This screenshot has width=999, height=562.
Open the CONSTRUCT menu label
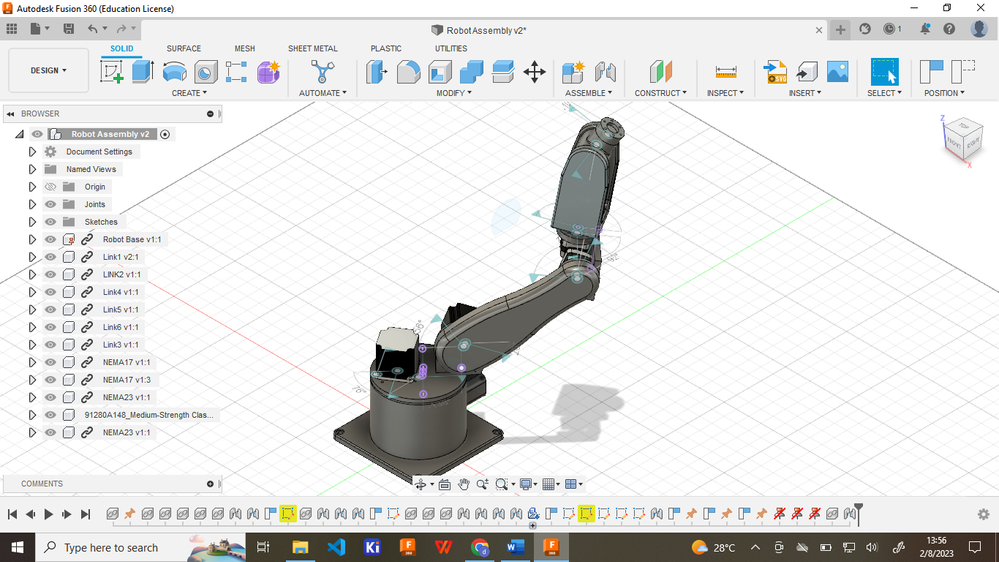[661, 93]
